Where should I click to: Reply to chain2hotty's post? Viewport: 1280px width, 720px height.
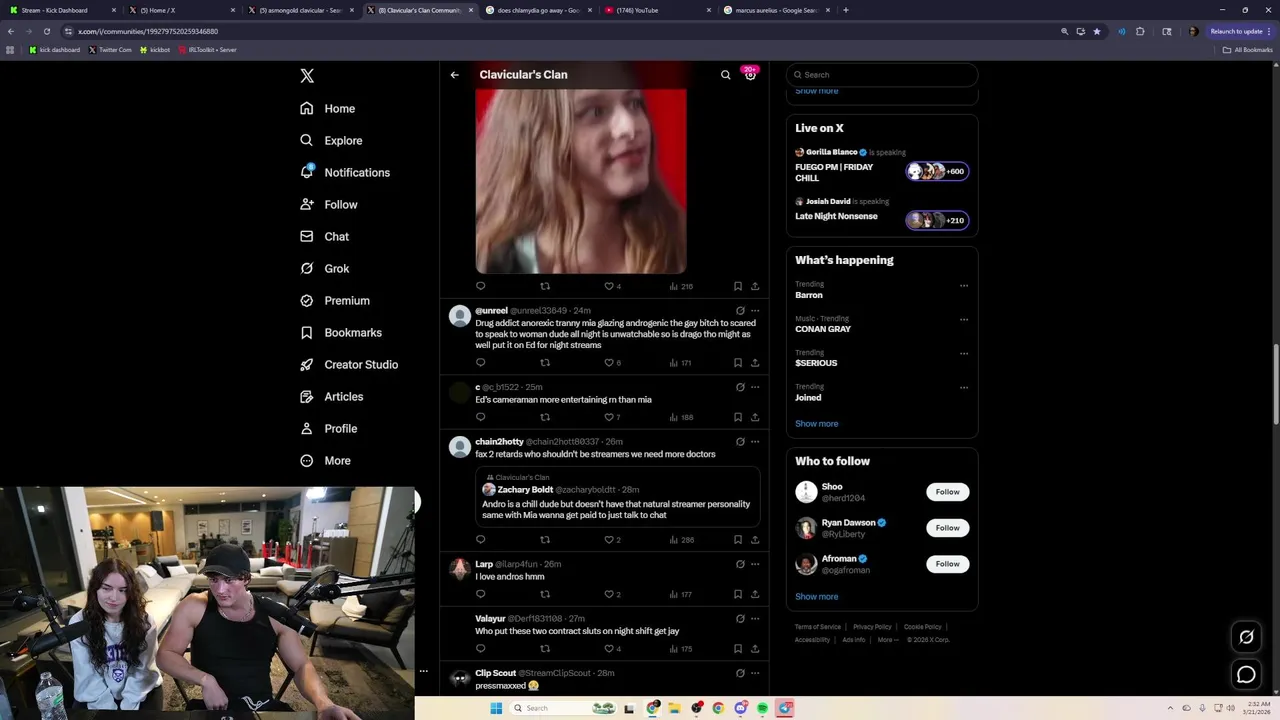pyautogui.click(x=480, y=540)
